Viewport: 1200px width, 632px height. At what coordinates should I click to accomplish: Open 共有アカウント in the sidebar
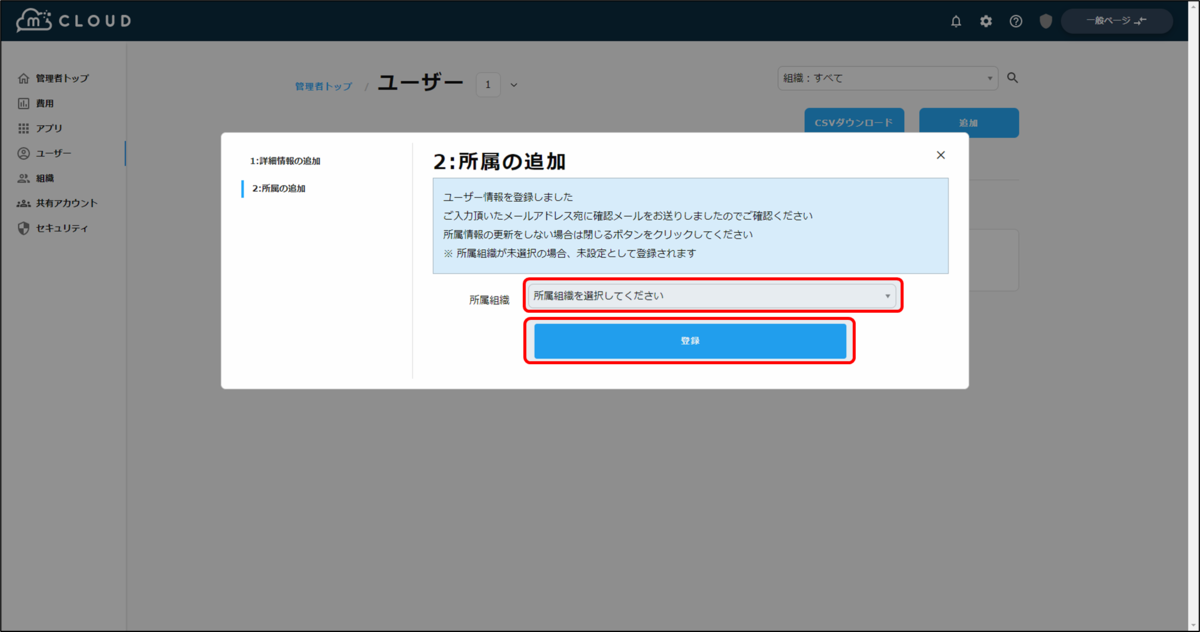click(67, 202)
